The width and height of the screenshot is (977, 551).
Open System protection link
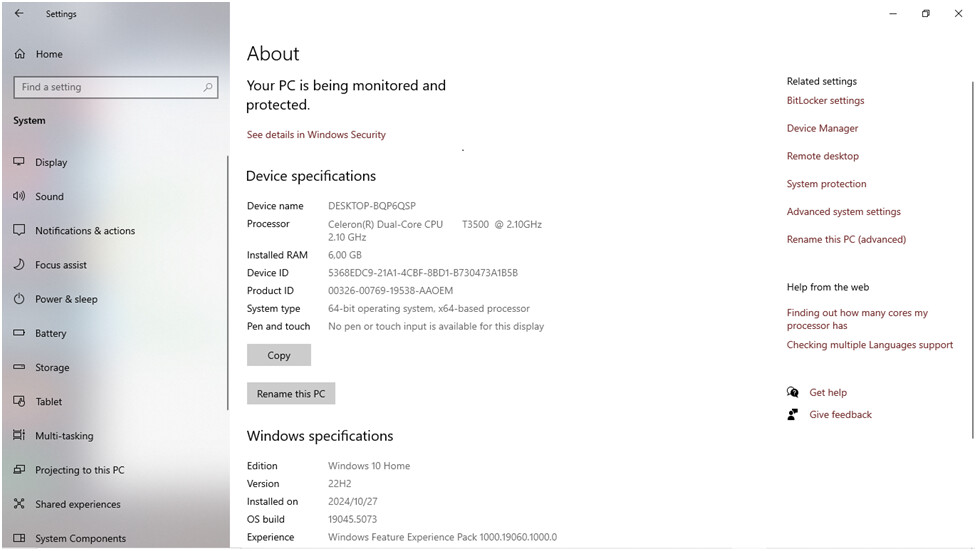[x=826, y=184]
